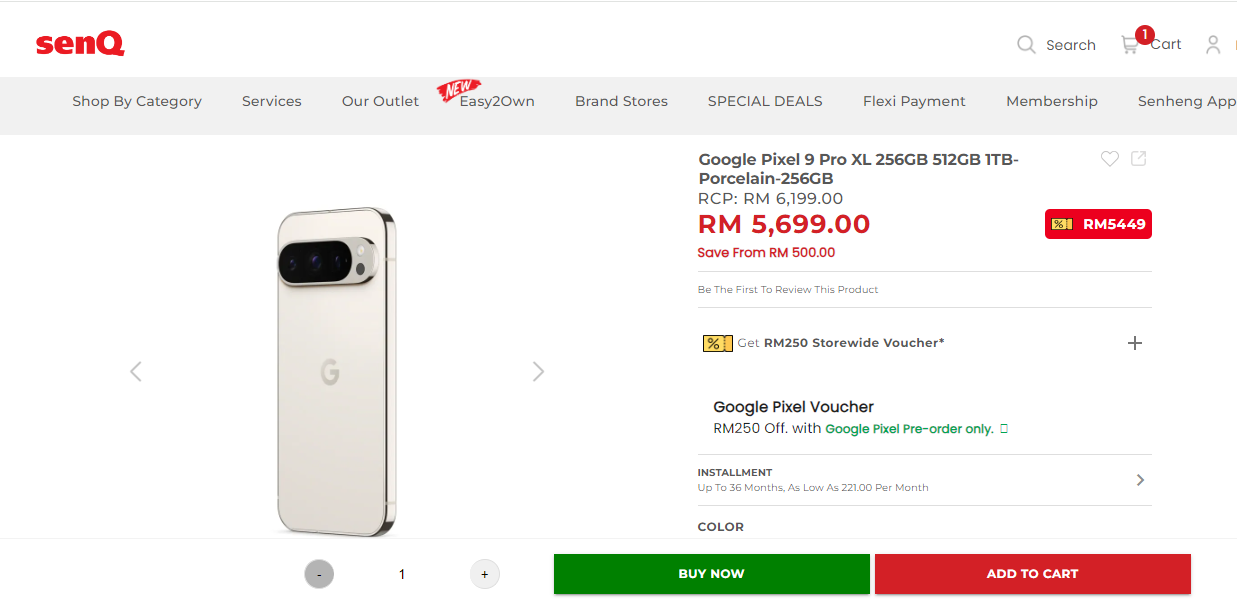The height and width of the screenshot is (599, 1237).
Task: Open installment details chevron
Action: 1140,480
